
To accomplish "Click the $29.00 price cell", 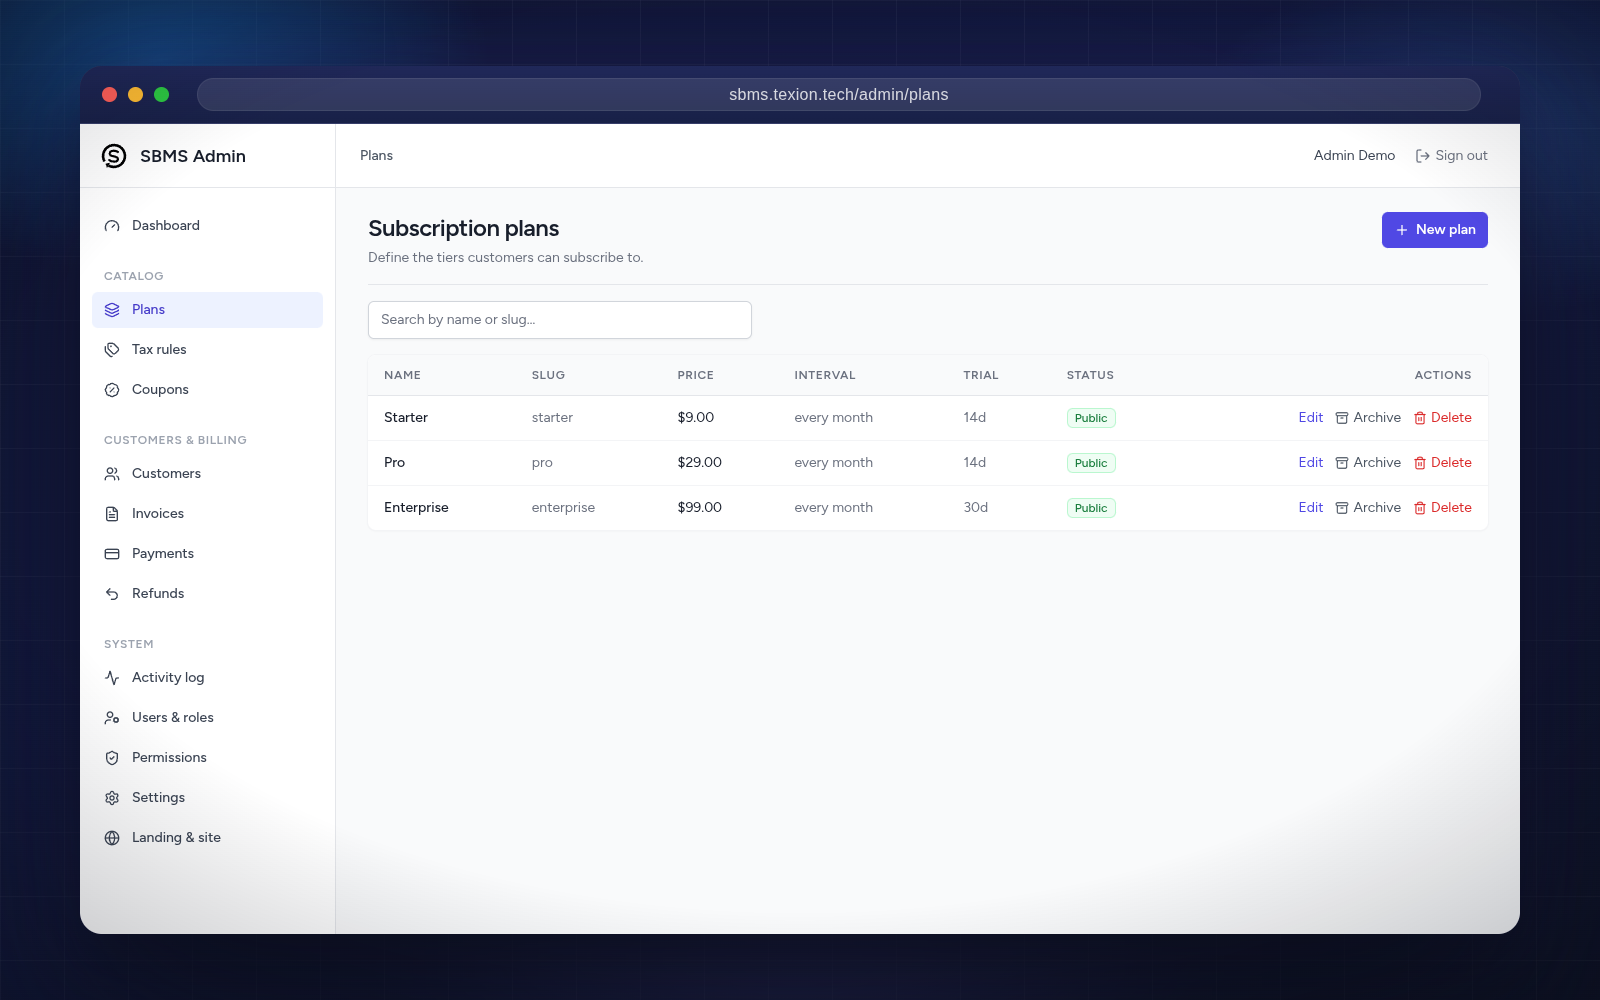I will click(x=700, y=463).
